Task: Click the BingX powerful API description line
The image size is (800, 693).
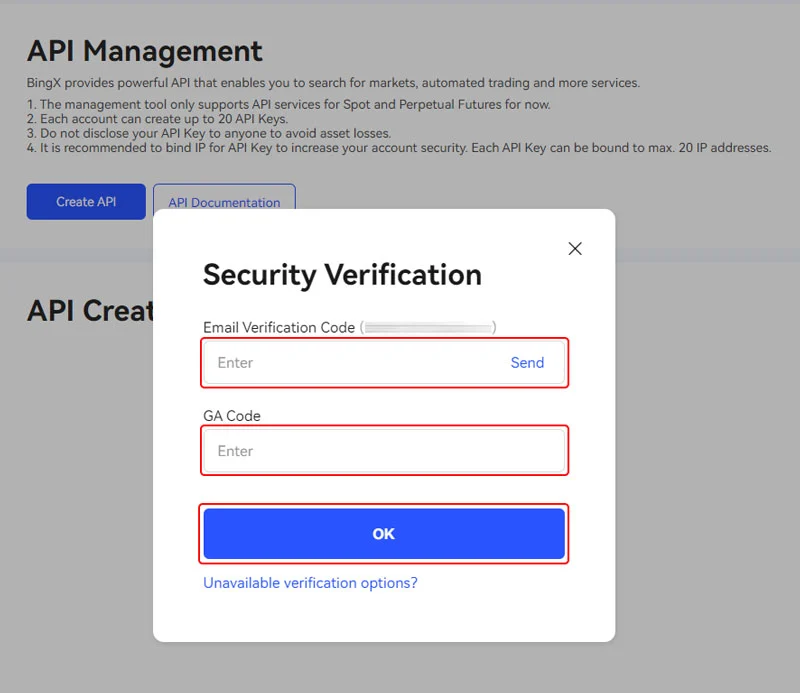Action: click(x=333, y=83)
